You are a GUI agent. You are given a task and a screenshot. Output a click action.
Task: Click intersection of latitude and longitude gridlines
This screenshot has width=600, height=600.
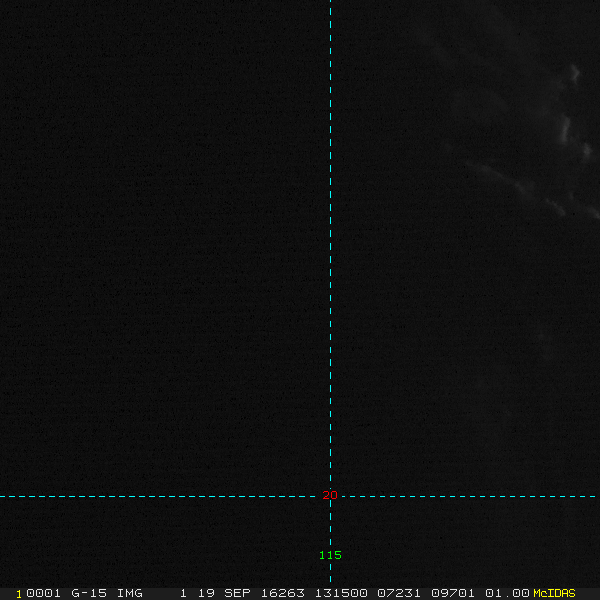point(330,496)
